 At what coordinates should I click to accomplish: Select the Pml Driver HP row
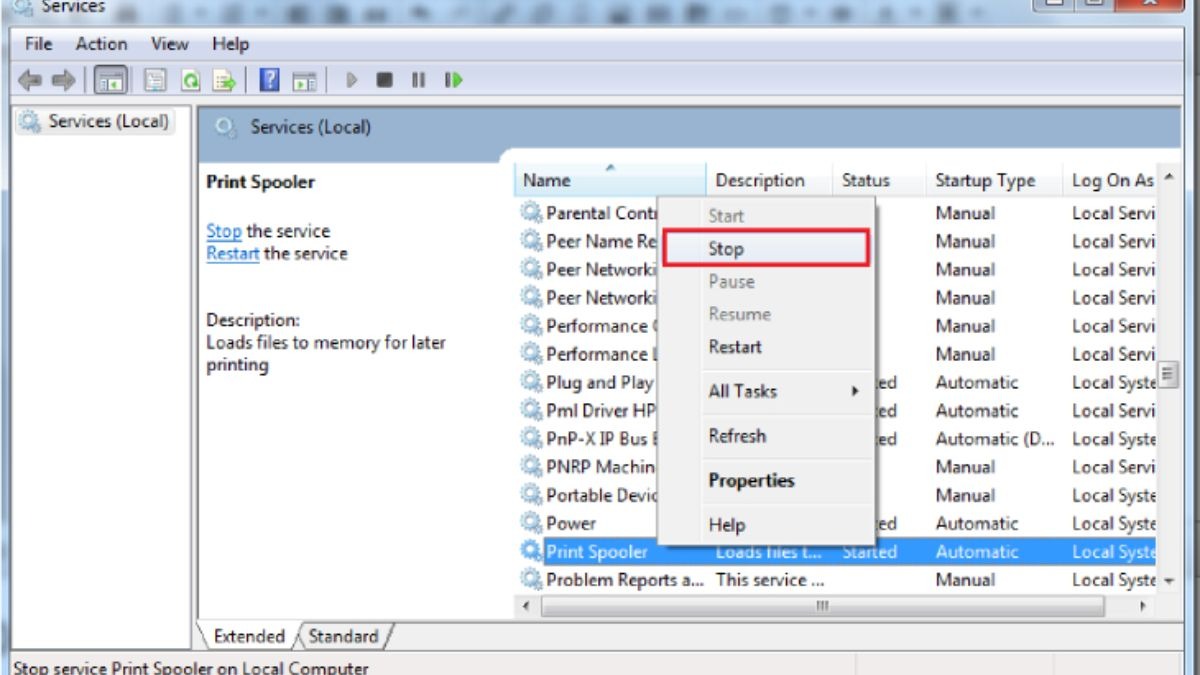(x=838, y=410)
